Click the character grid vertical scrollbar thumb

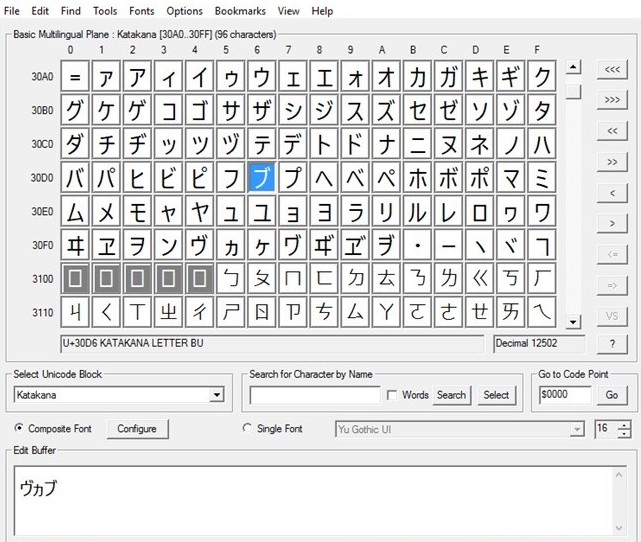pos(573,92)
